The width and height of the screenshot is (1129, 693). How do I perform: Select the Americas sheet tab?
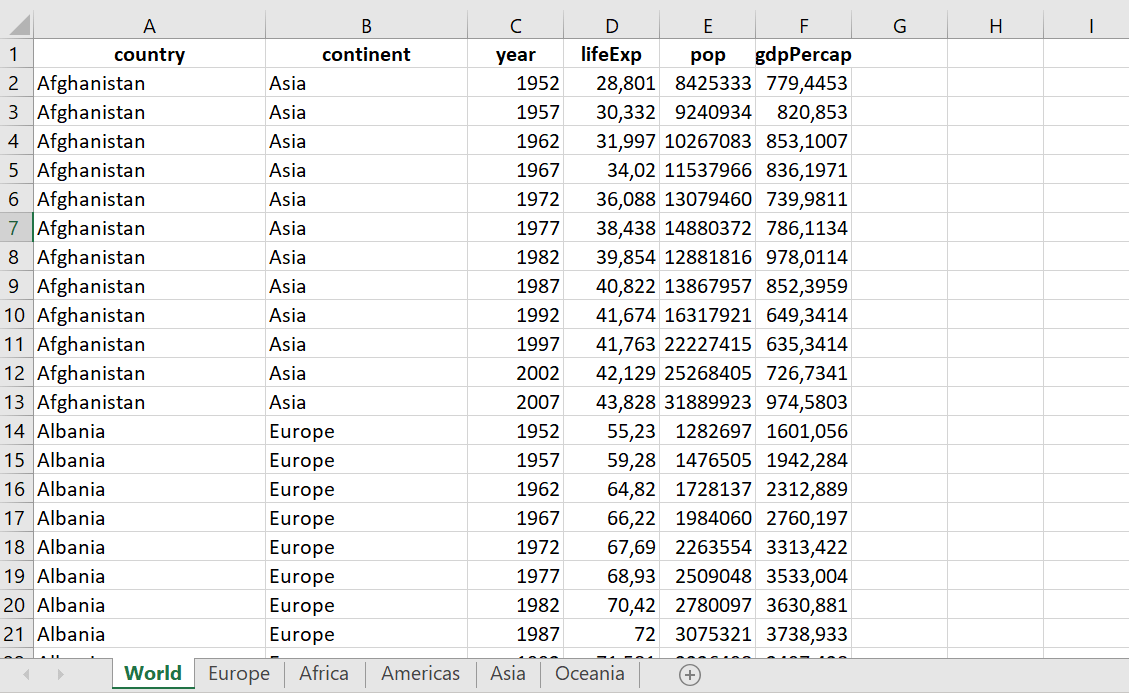pos(419,674)
